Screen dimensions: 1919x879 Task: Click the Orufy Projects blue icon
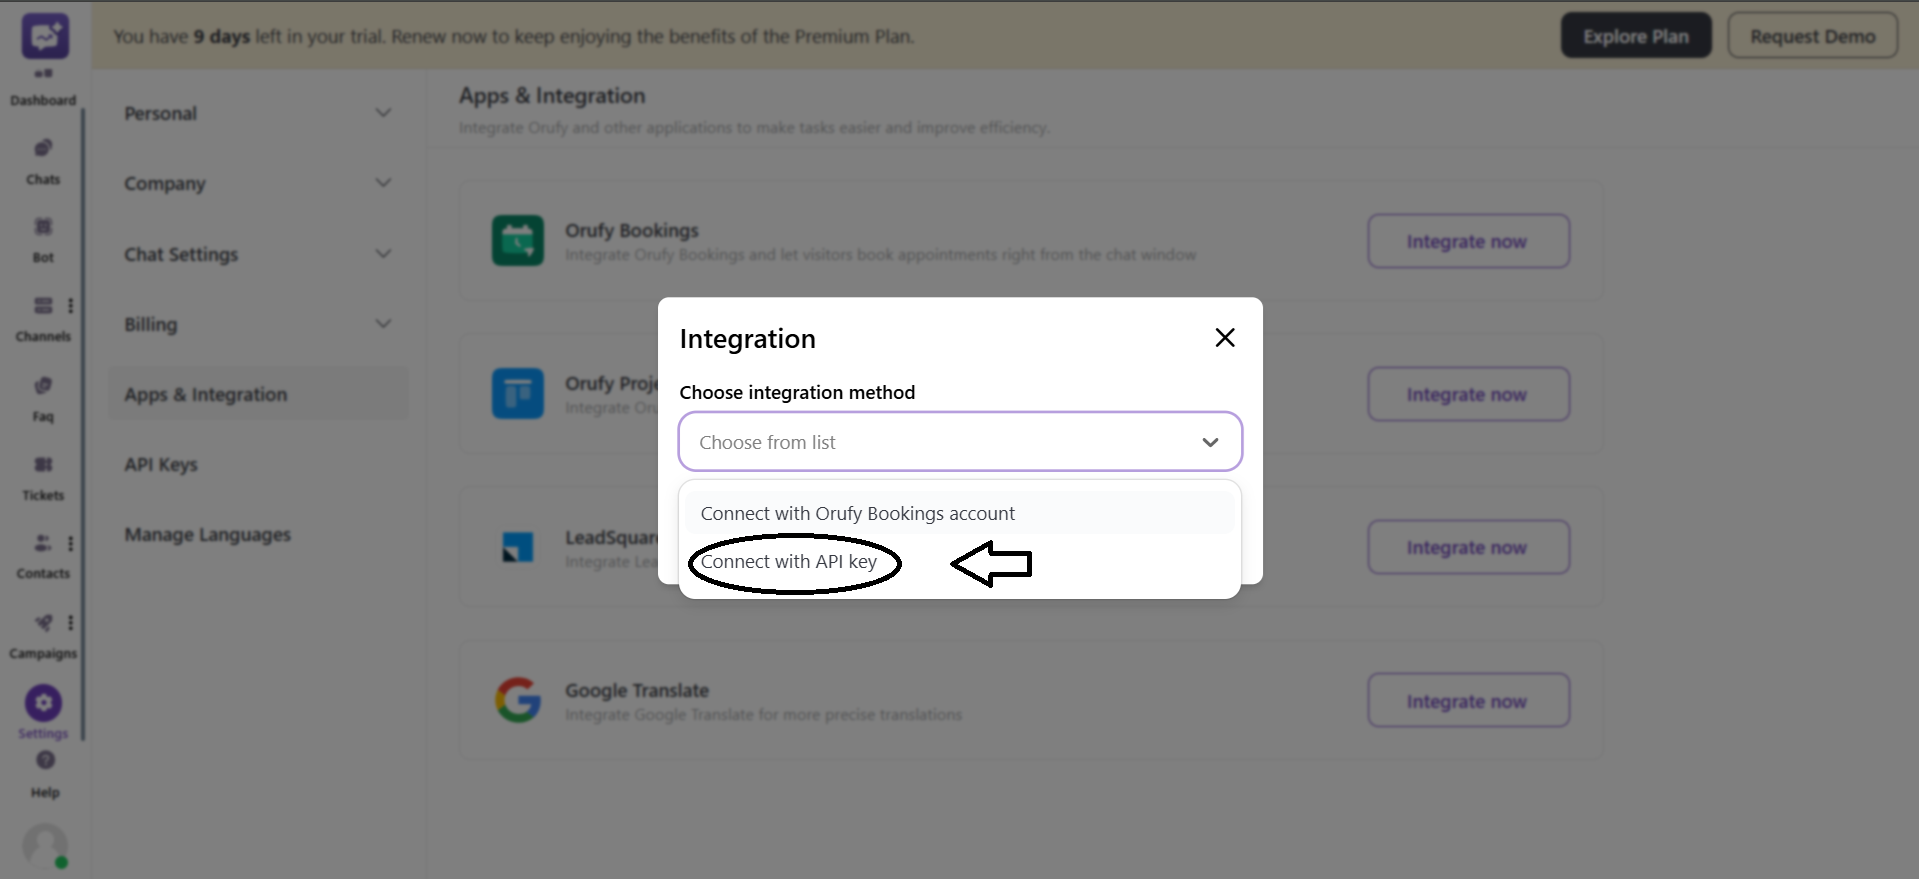pos(518,394)
